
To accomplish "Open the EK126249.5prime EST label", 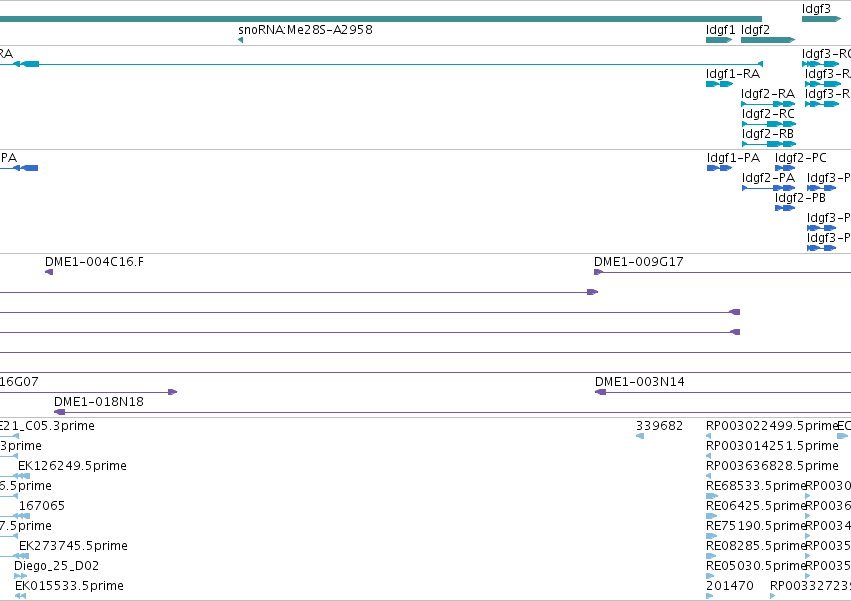I will click(72, 466).
